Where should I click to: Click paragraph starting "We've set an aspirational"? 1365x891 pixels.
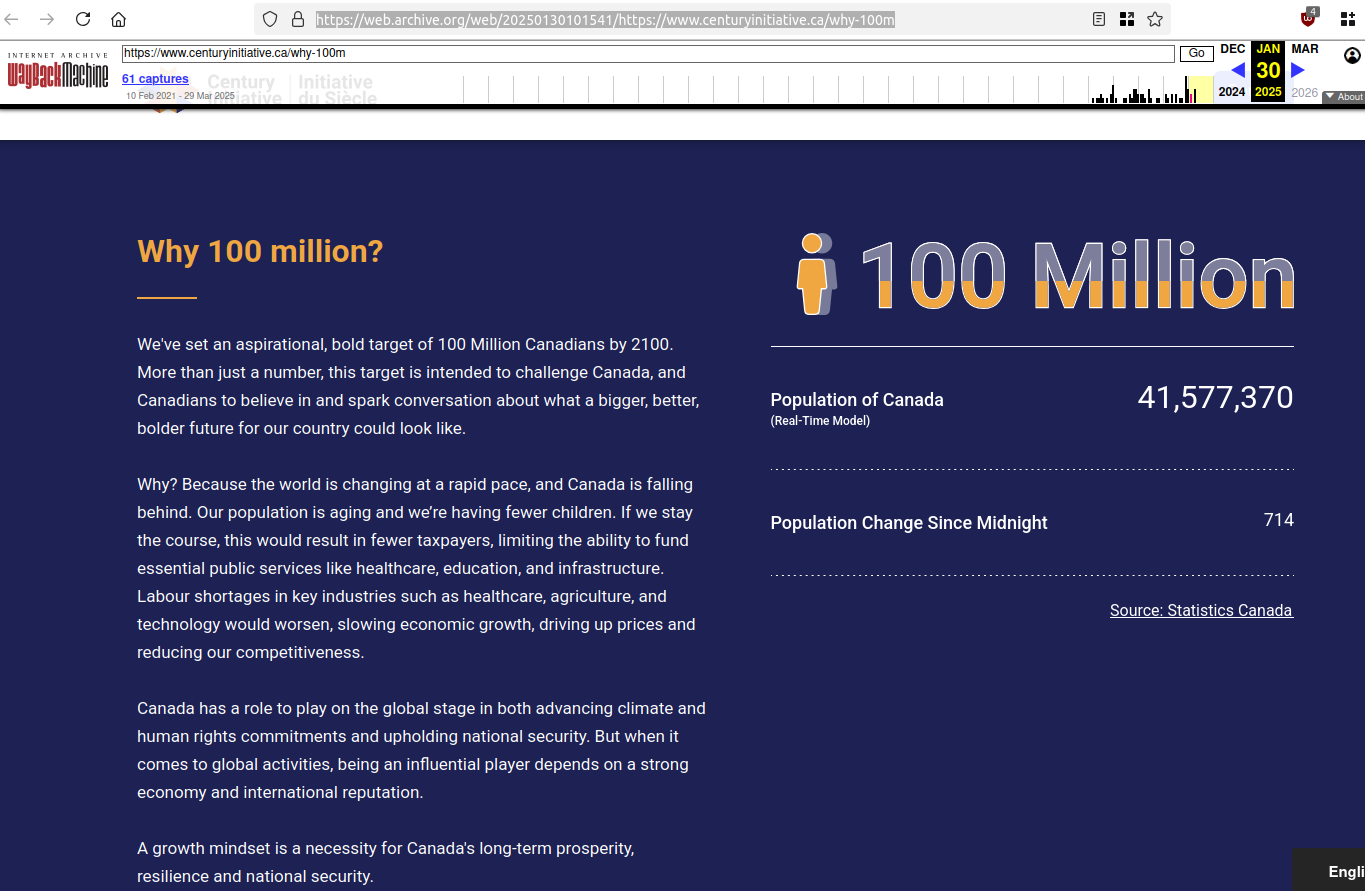418,386
